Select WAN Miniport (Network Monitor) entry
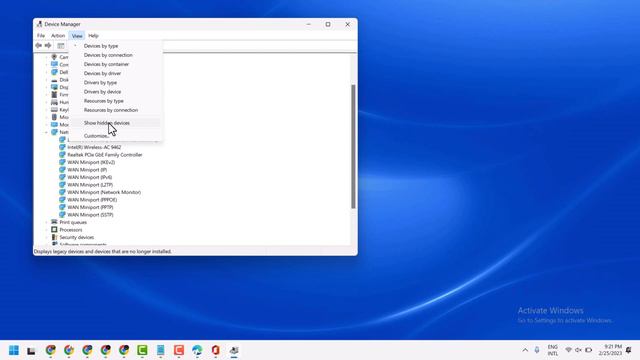 coord(104,192)
